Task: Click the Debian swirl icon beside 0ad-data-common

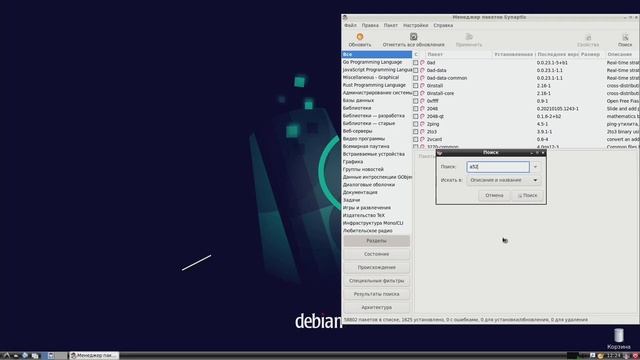Action: [x=422, y=78]
